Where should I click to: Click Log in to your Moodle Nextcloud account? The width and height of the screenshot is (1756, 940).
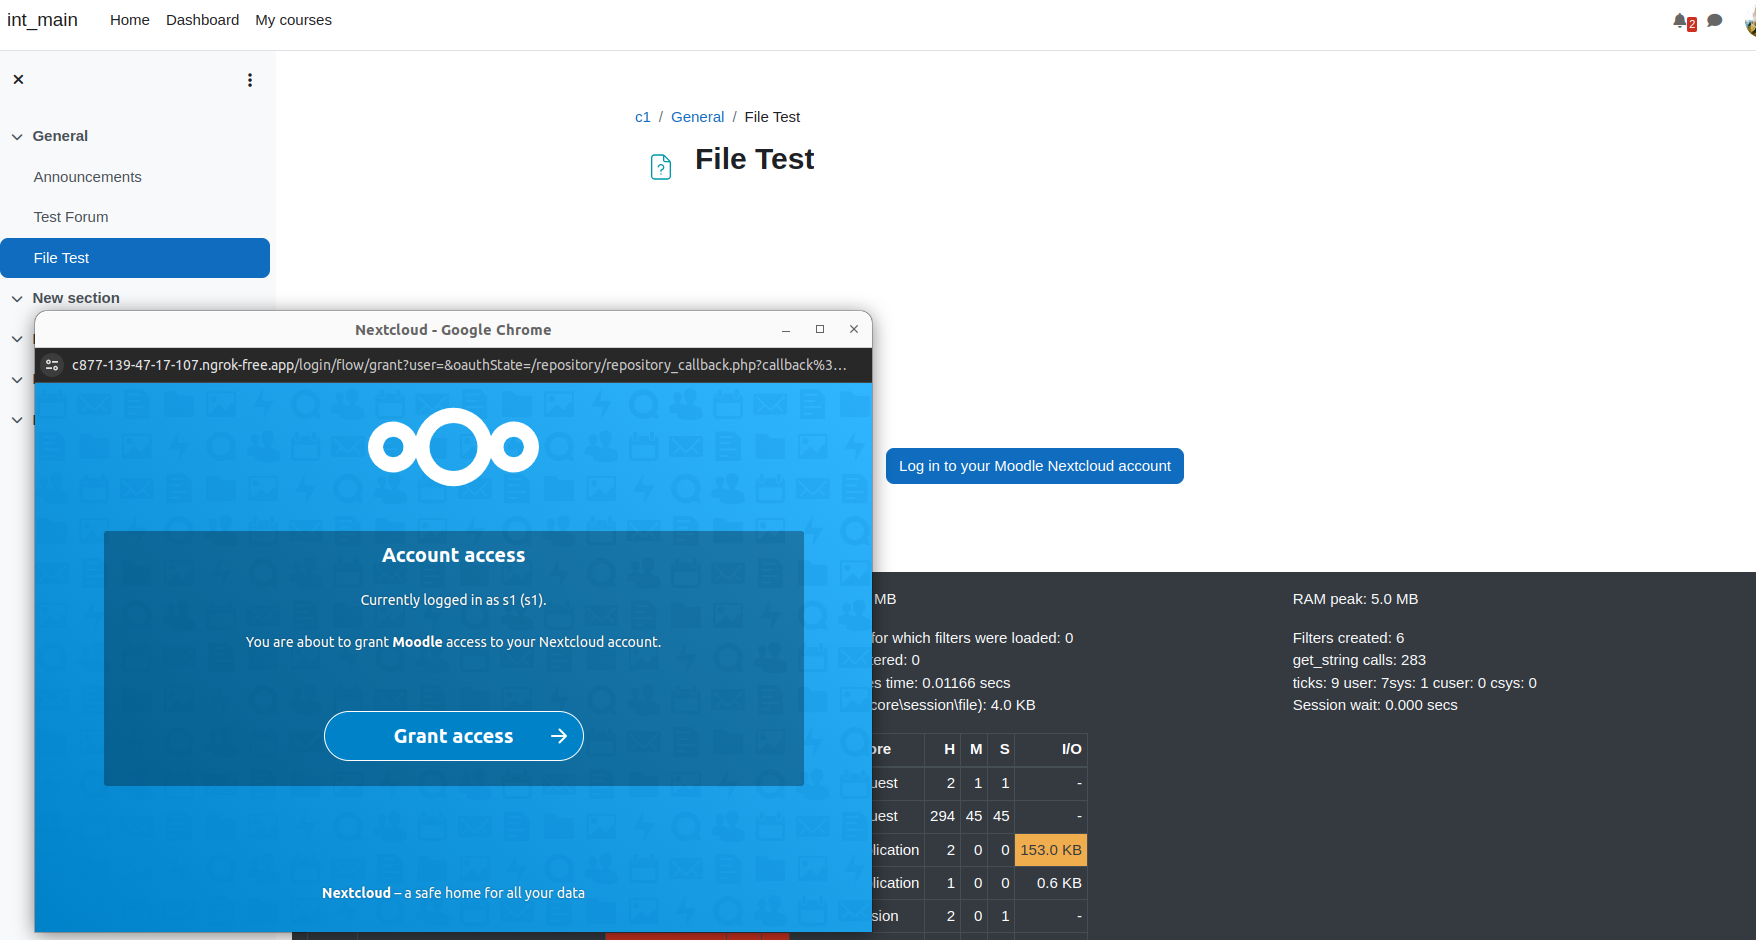coord(1035,466)
